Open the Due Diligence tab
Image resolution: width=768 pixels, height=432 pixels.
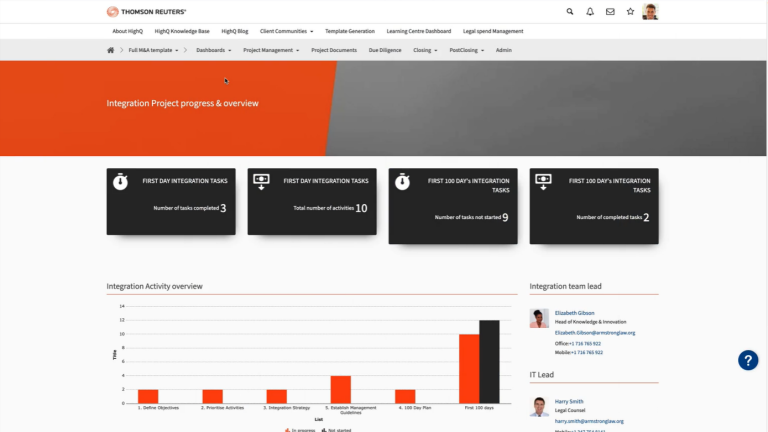pos(384,50)
